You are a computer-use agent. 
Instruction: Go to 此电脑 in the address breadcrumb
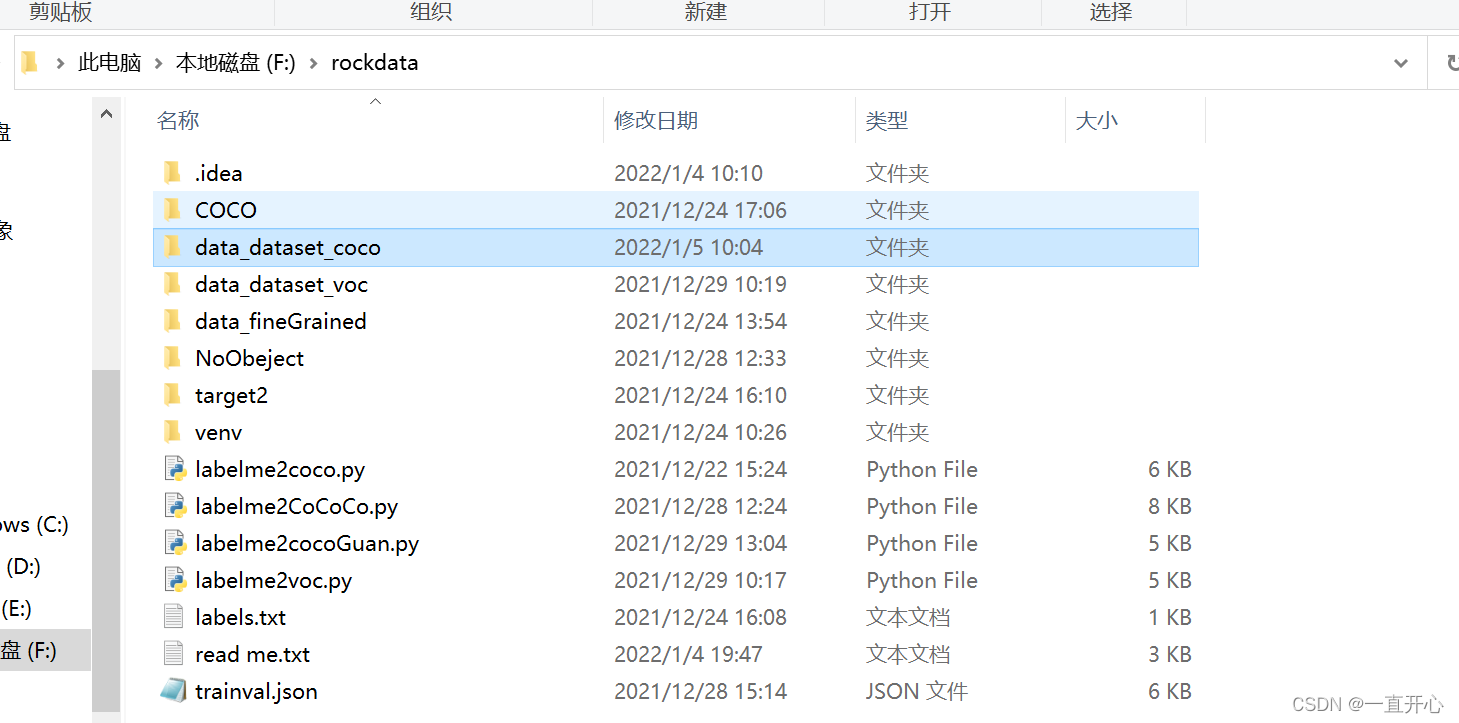click(110, 63)
